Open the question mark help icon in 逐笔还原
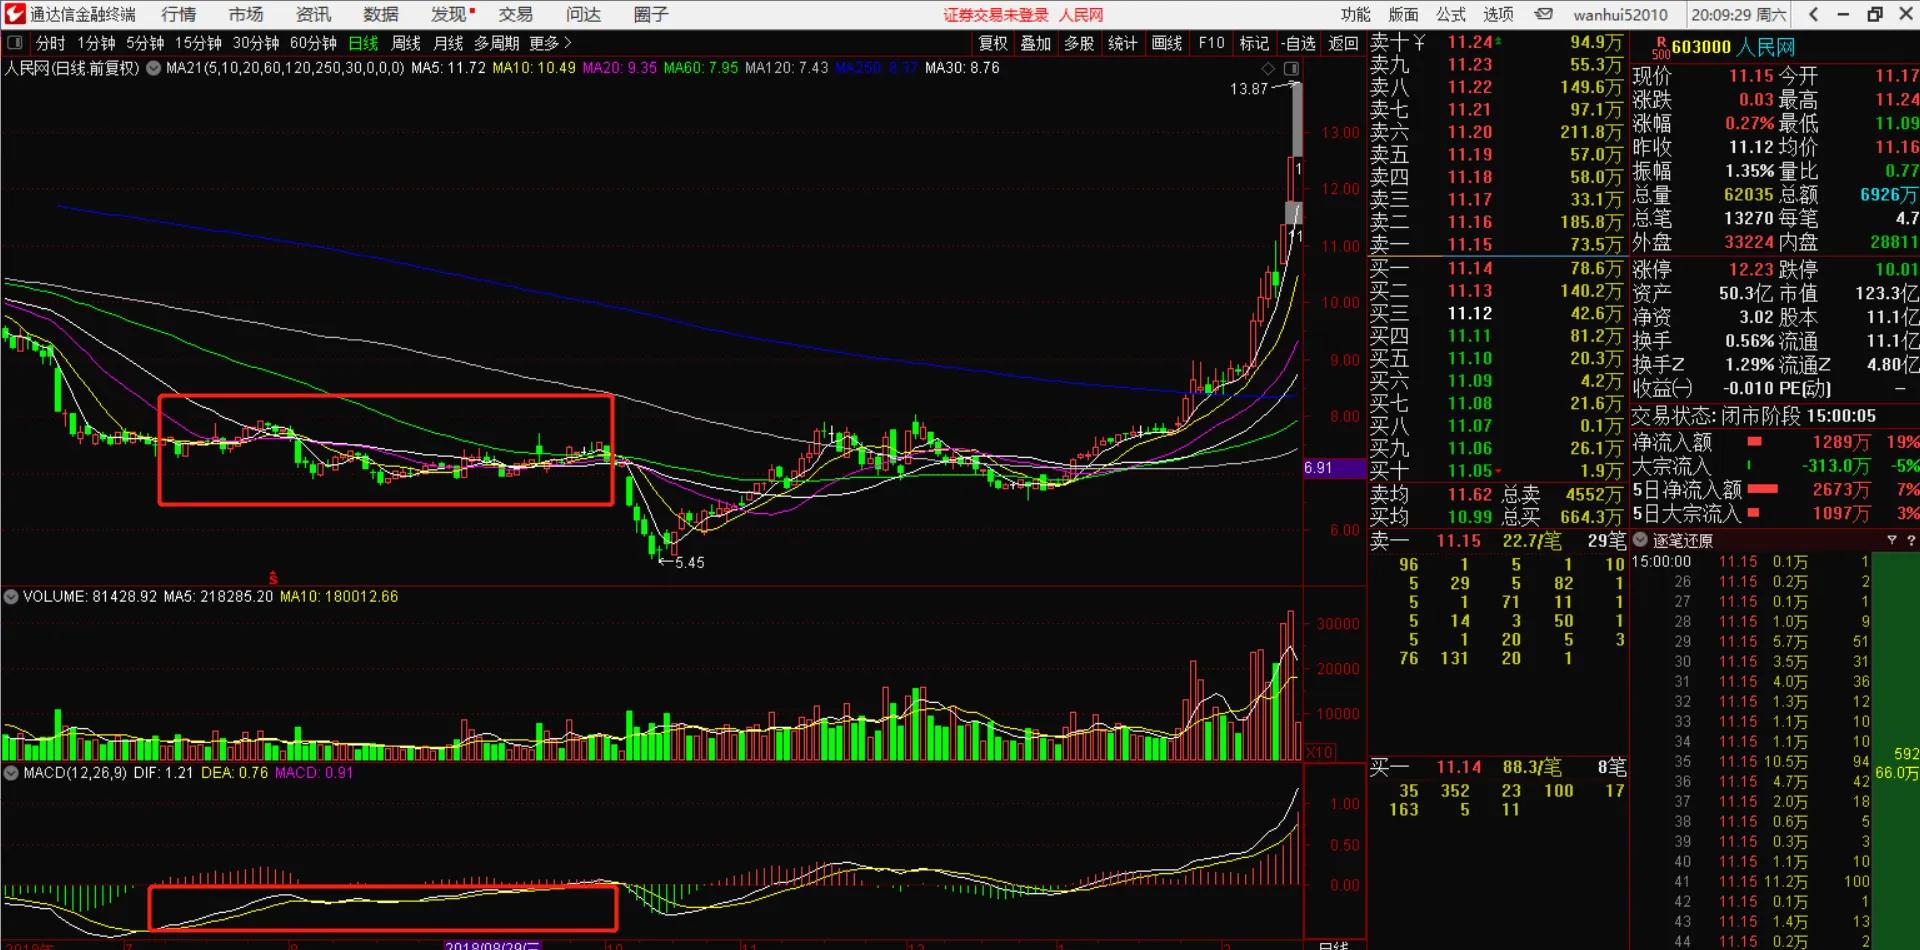Screen dimensions: 1920x950 1911,540
